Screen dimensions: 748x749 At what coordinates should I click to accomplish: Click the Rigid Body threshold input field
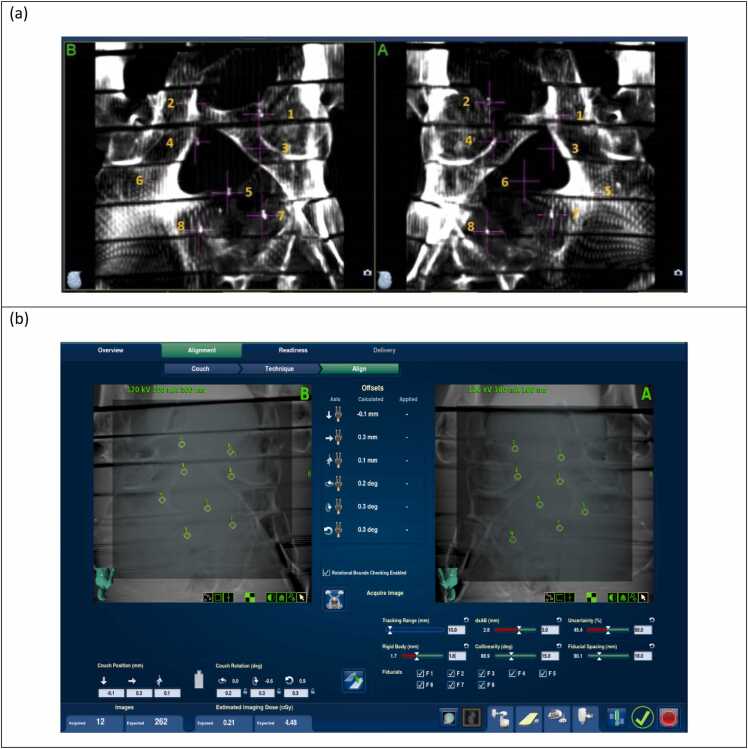(x=457, y=656)
